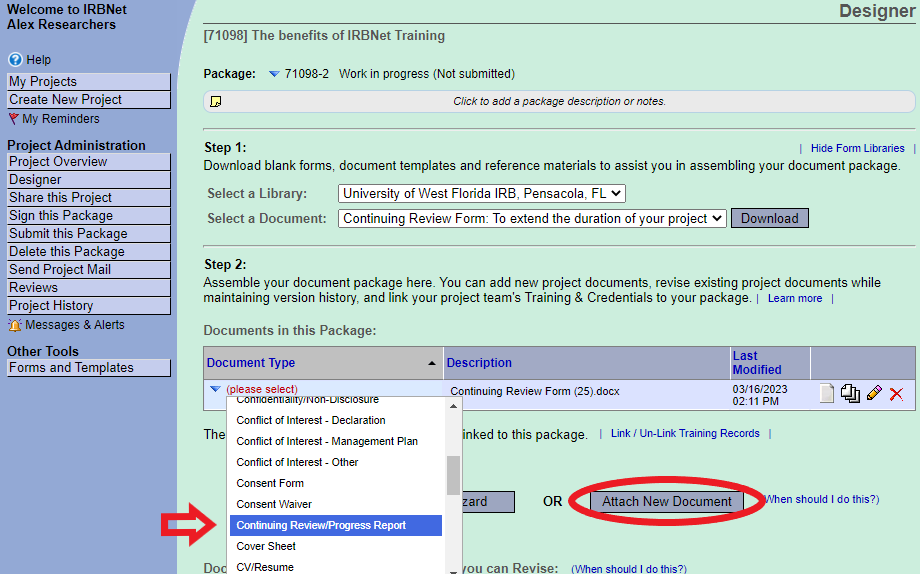Open the package 71098-2 dropdown arrow

tap(274, 74)
